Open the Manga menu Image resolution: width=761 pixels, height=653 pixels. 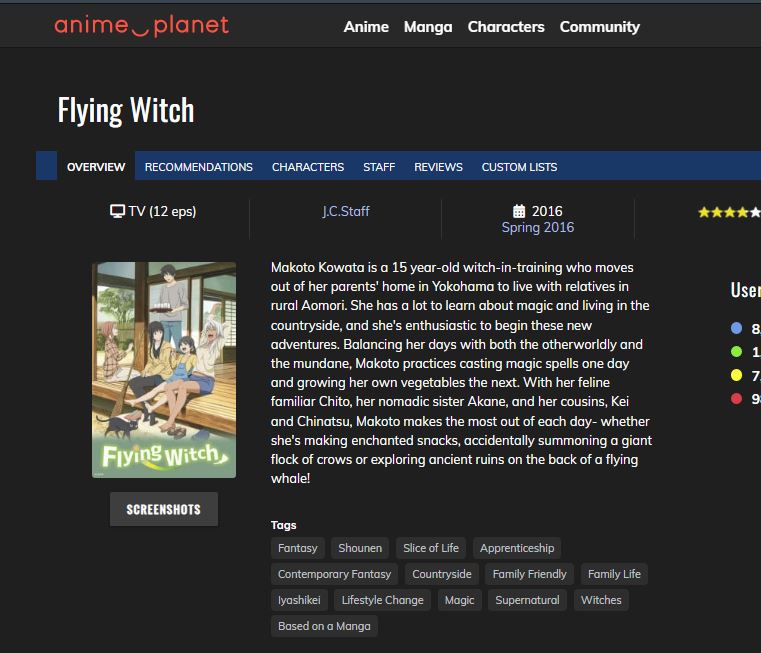428,27
